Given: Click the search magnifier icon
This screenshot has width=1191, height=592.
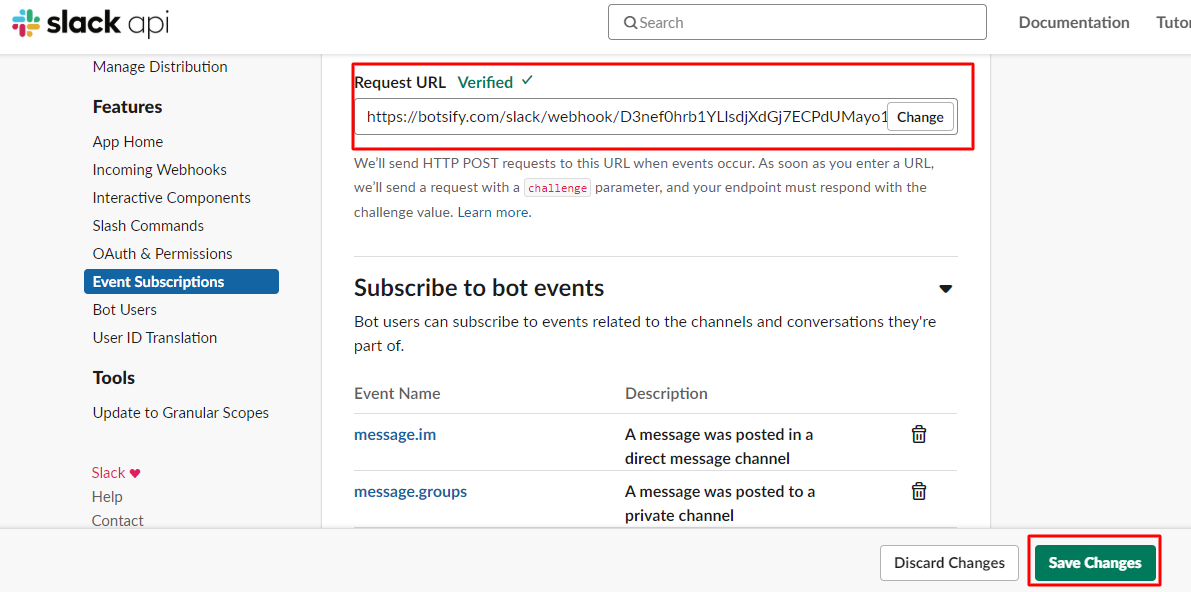Looking at the screenshot, I should pyautogui.click(x=631, y=23).
